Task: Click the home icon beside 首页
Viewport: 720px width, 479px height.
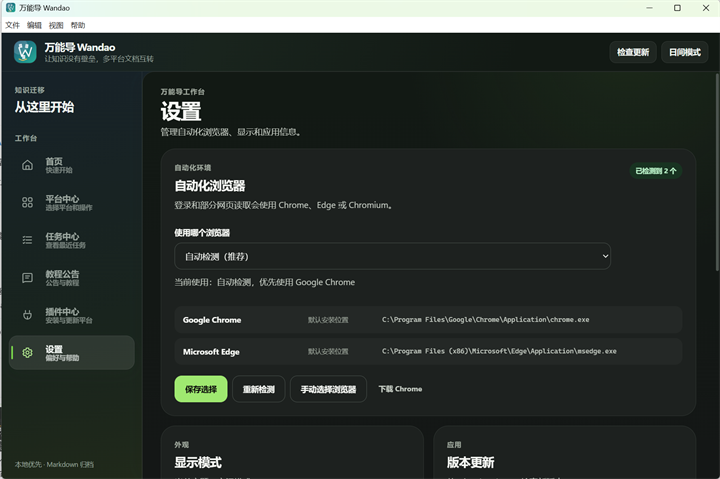Action: [28, 165]
